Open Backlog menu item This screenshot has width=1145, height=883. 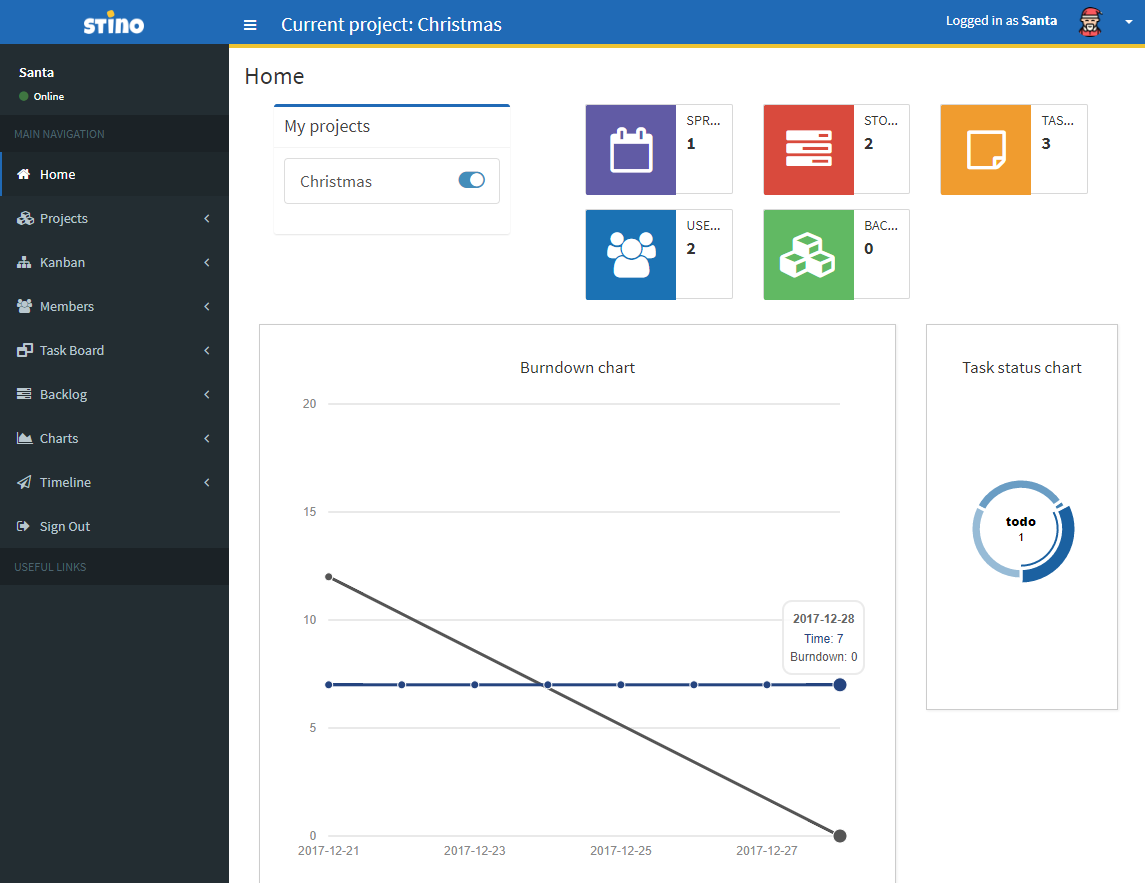[115, 394]
